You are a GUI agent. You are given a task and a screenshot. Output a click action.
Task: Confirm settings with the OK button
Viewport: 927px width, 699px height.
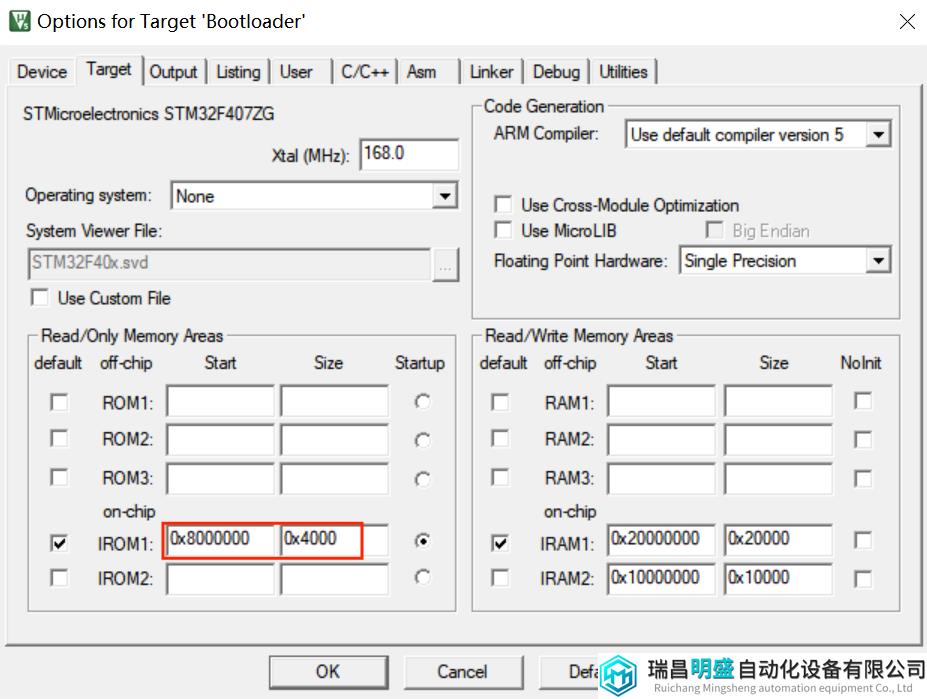click(x=329, y=672)
